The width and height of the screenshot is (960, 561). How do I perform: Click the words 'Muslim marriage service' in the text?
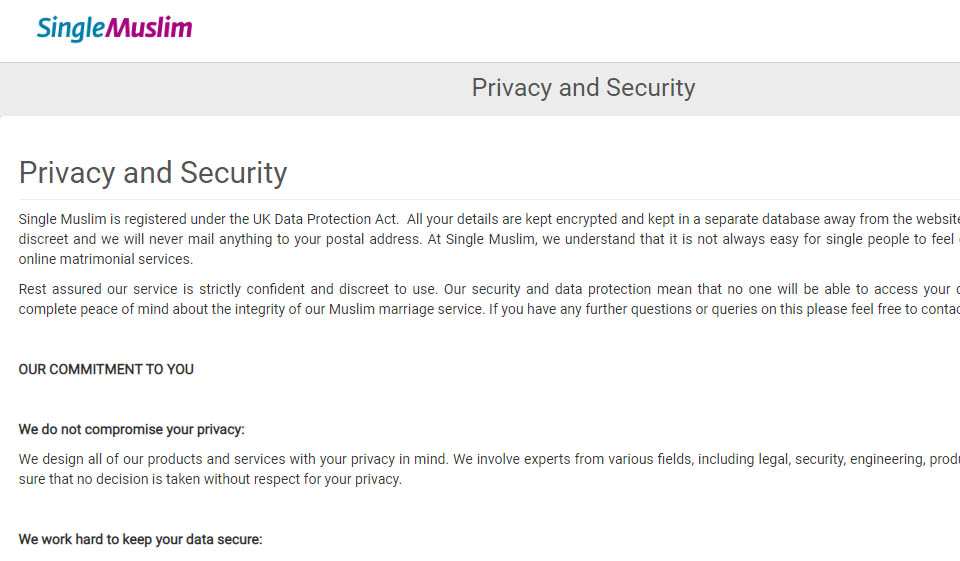406,309
